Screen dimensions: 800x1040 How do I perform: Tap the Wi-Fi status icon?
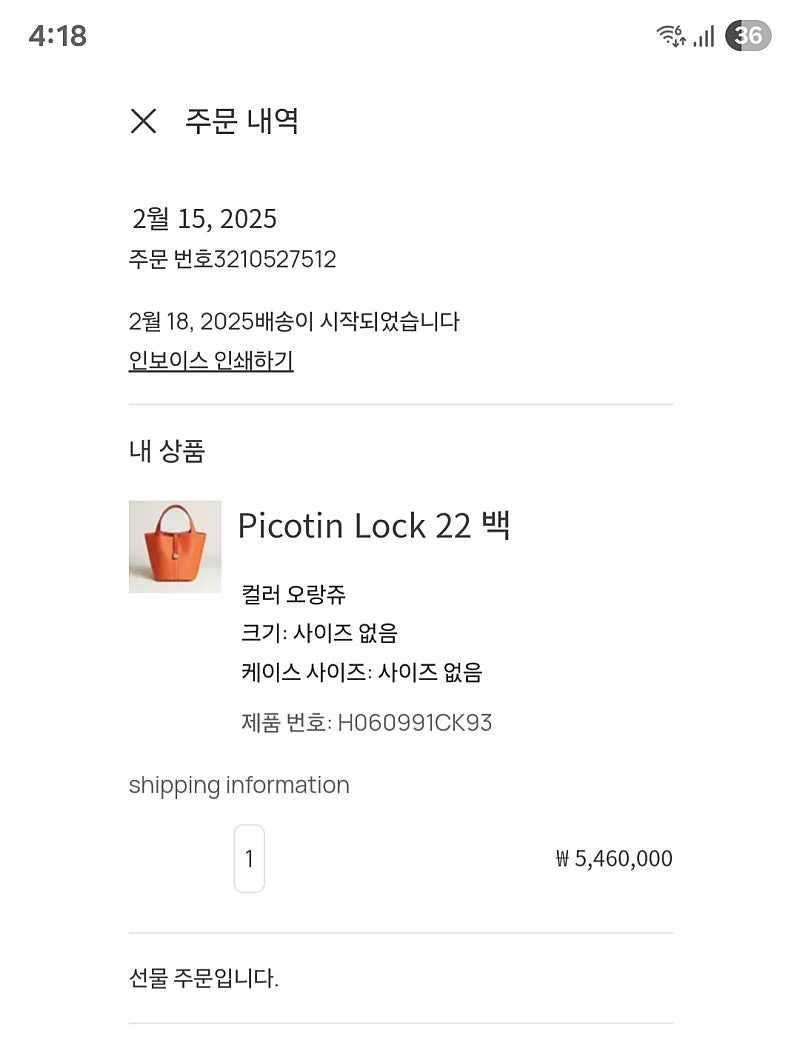pyautogui.click(x=671, y=36)
